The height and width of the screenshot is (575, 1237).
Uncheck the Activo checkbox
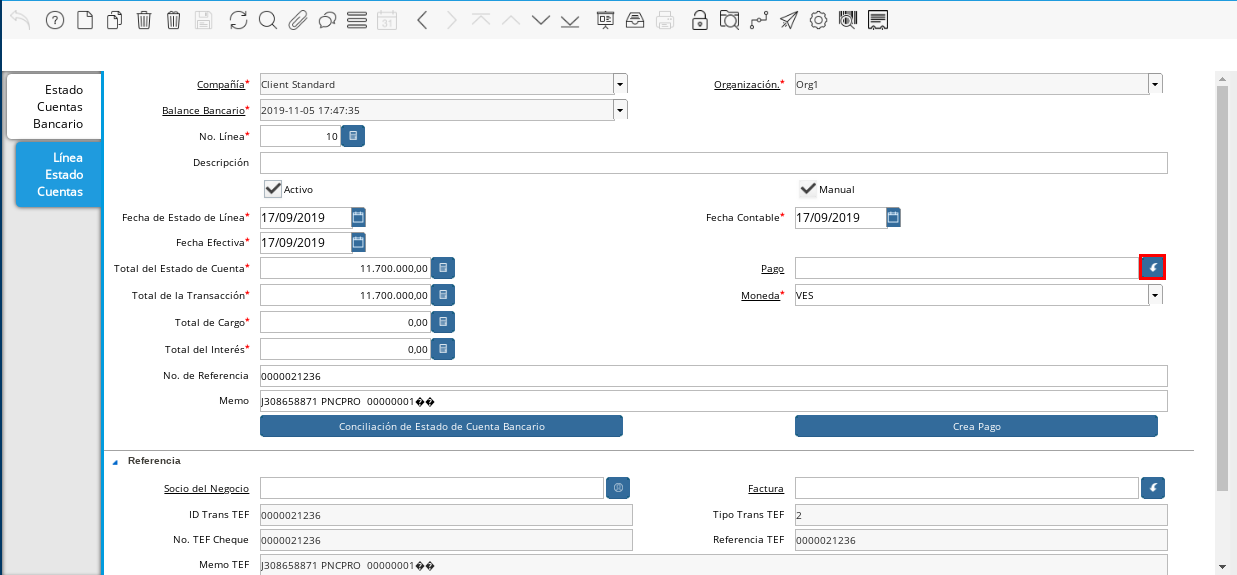(x=272, y=189)
